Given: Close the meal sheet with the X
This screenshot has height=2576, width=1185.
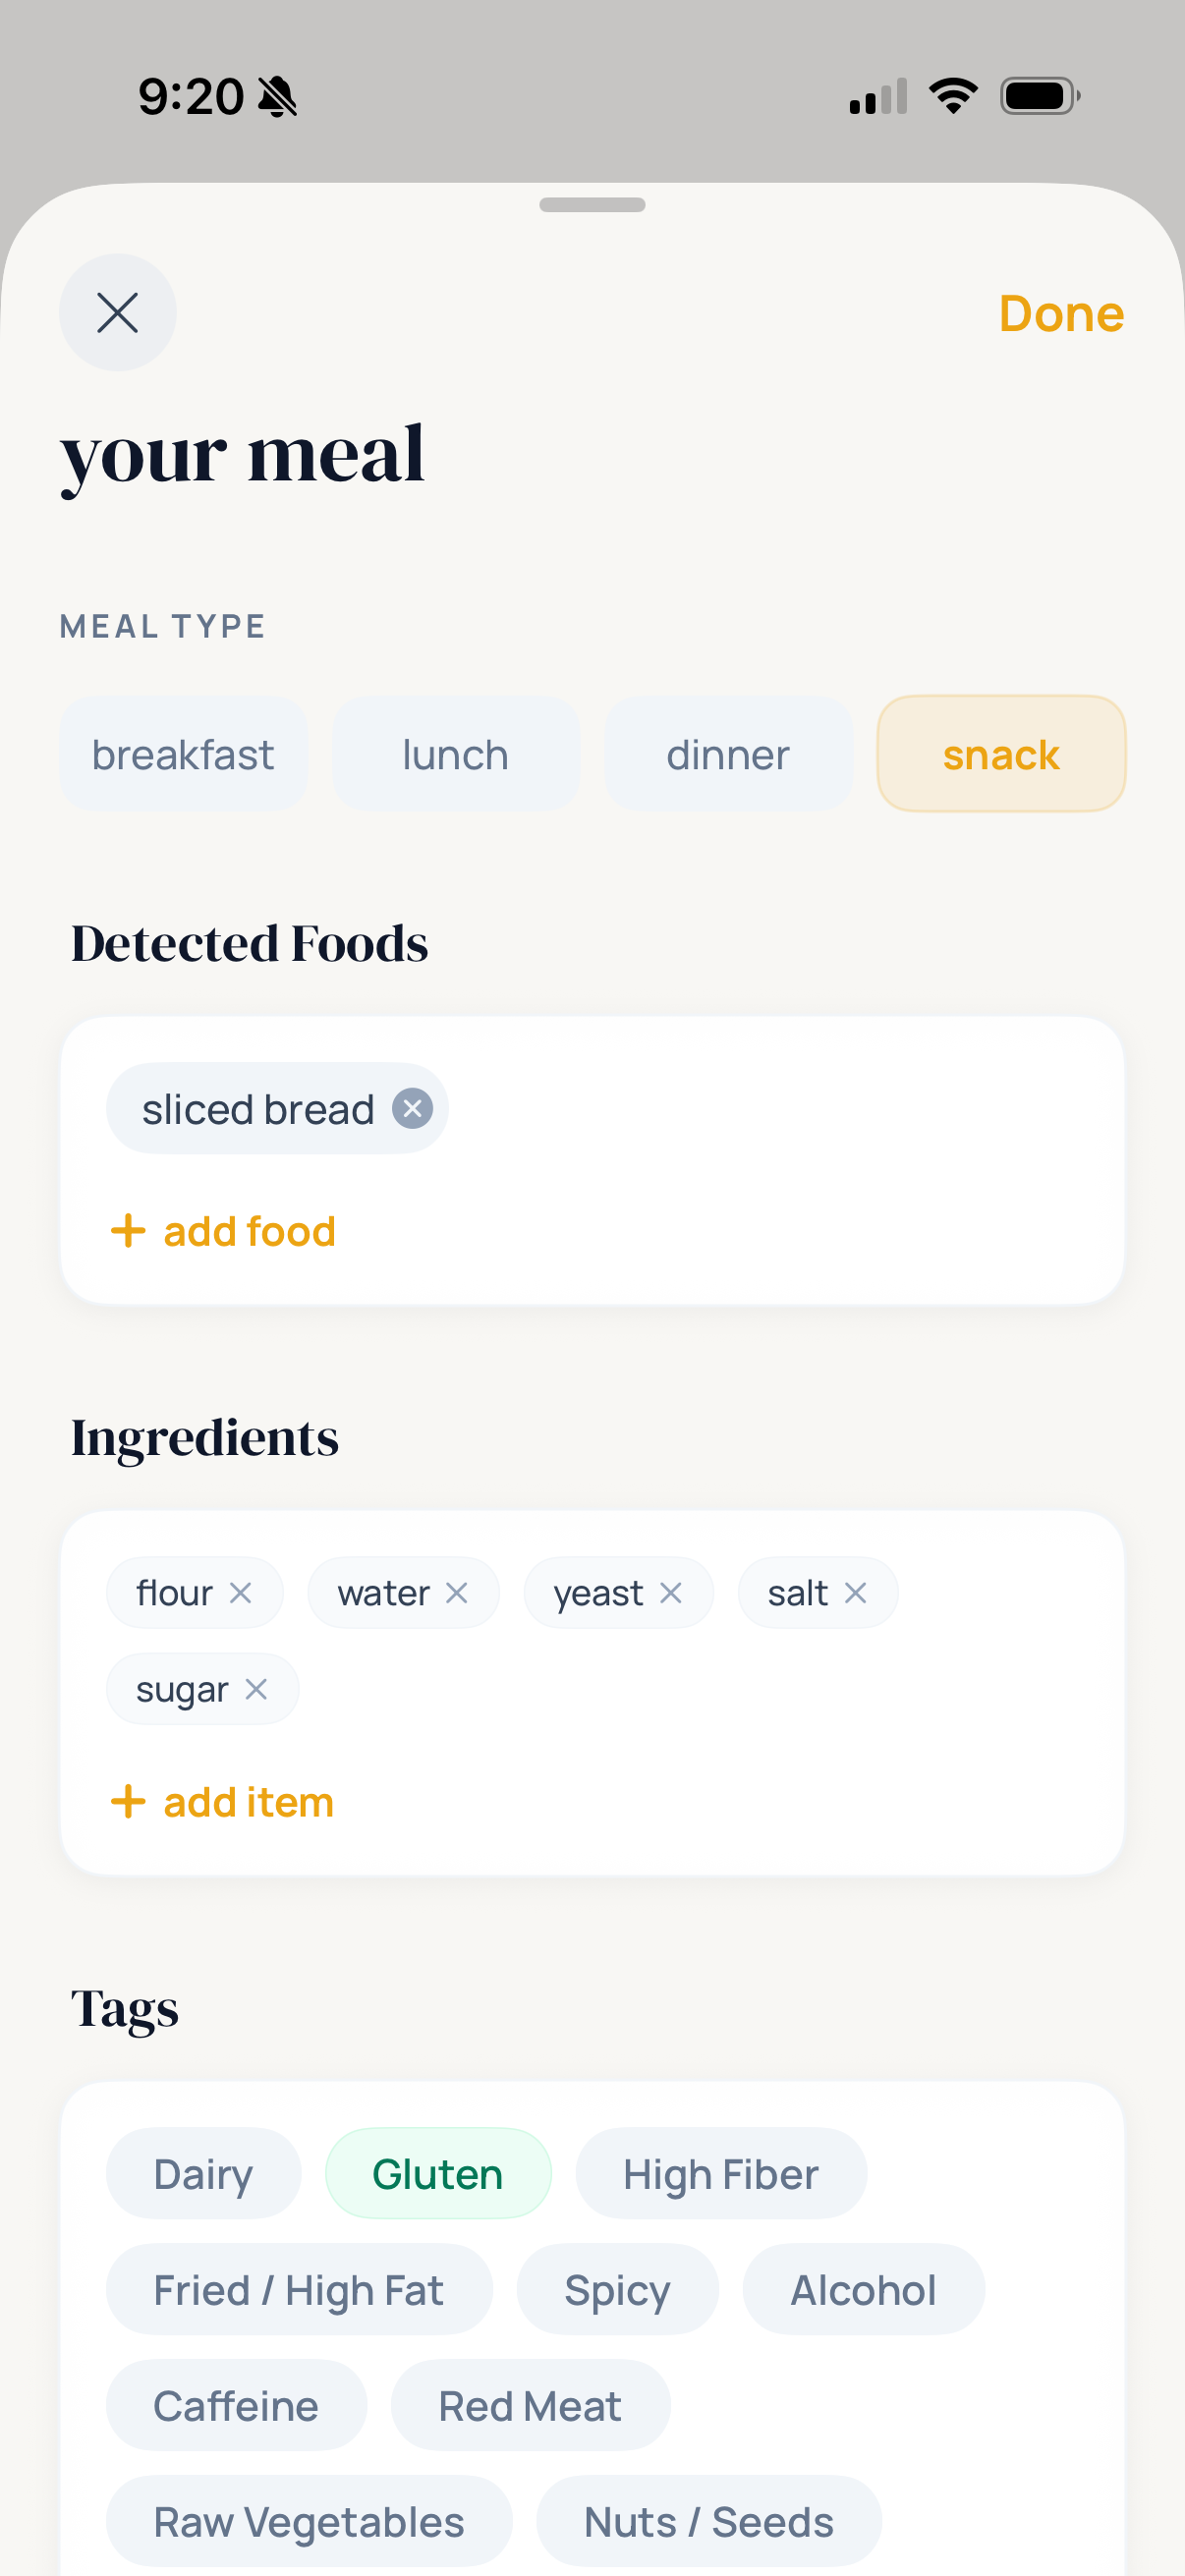Looking at the screenshot, I should click(x=117, y=313).
